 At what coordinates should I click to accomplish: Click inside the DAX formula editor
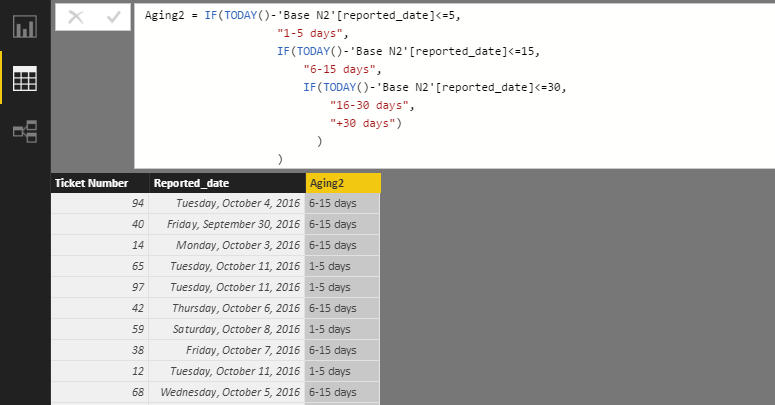coord(454,87)
